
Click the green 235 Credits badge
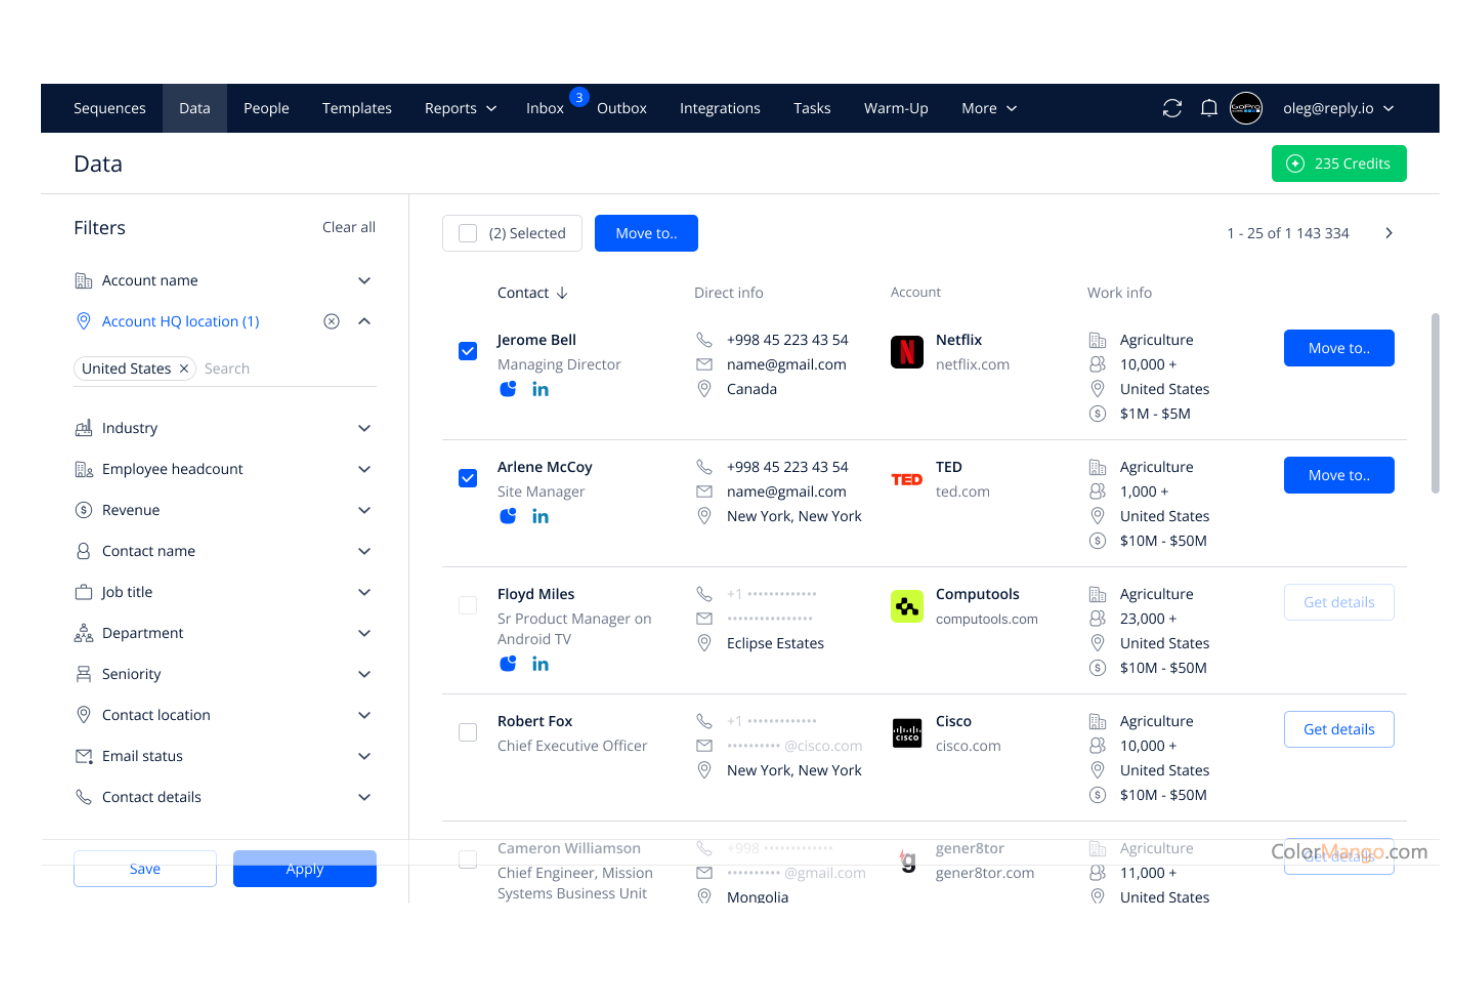pos(1339,163)
